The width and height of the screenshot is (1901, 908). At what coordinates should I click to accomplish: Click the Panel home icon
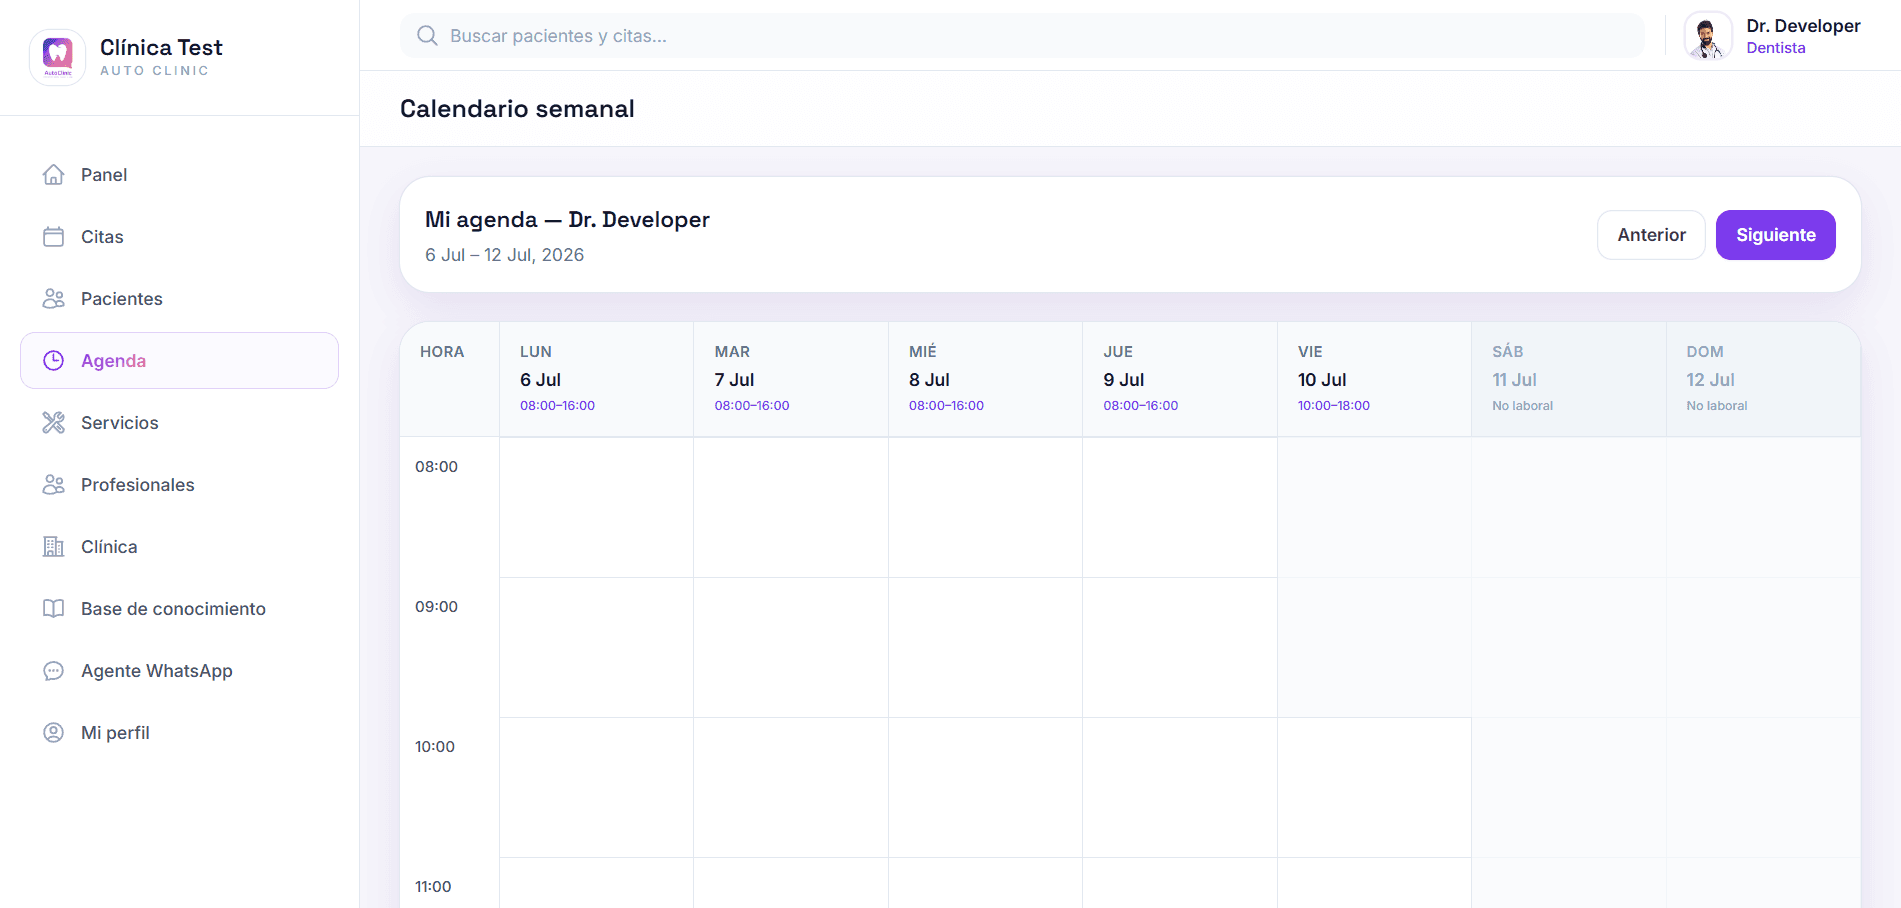coord(54,175)
